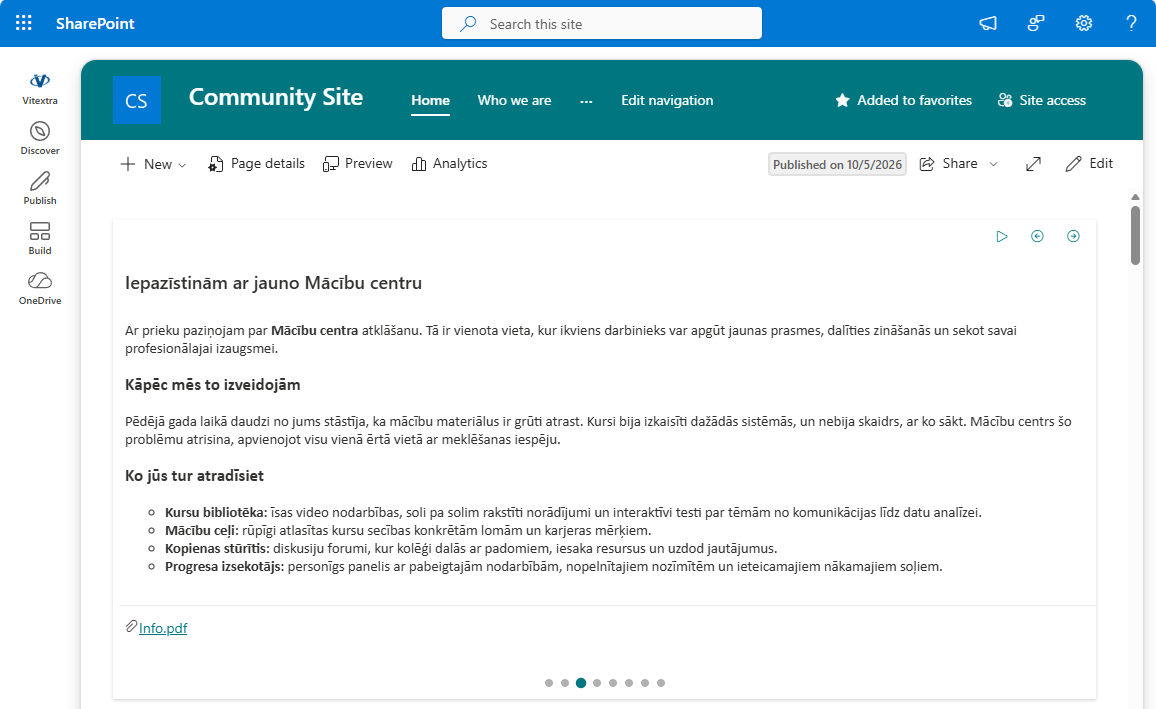Open the megaphone announcements icon

tap(988, 24)
